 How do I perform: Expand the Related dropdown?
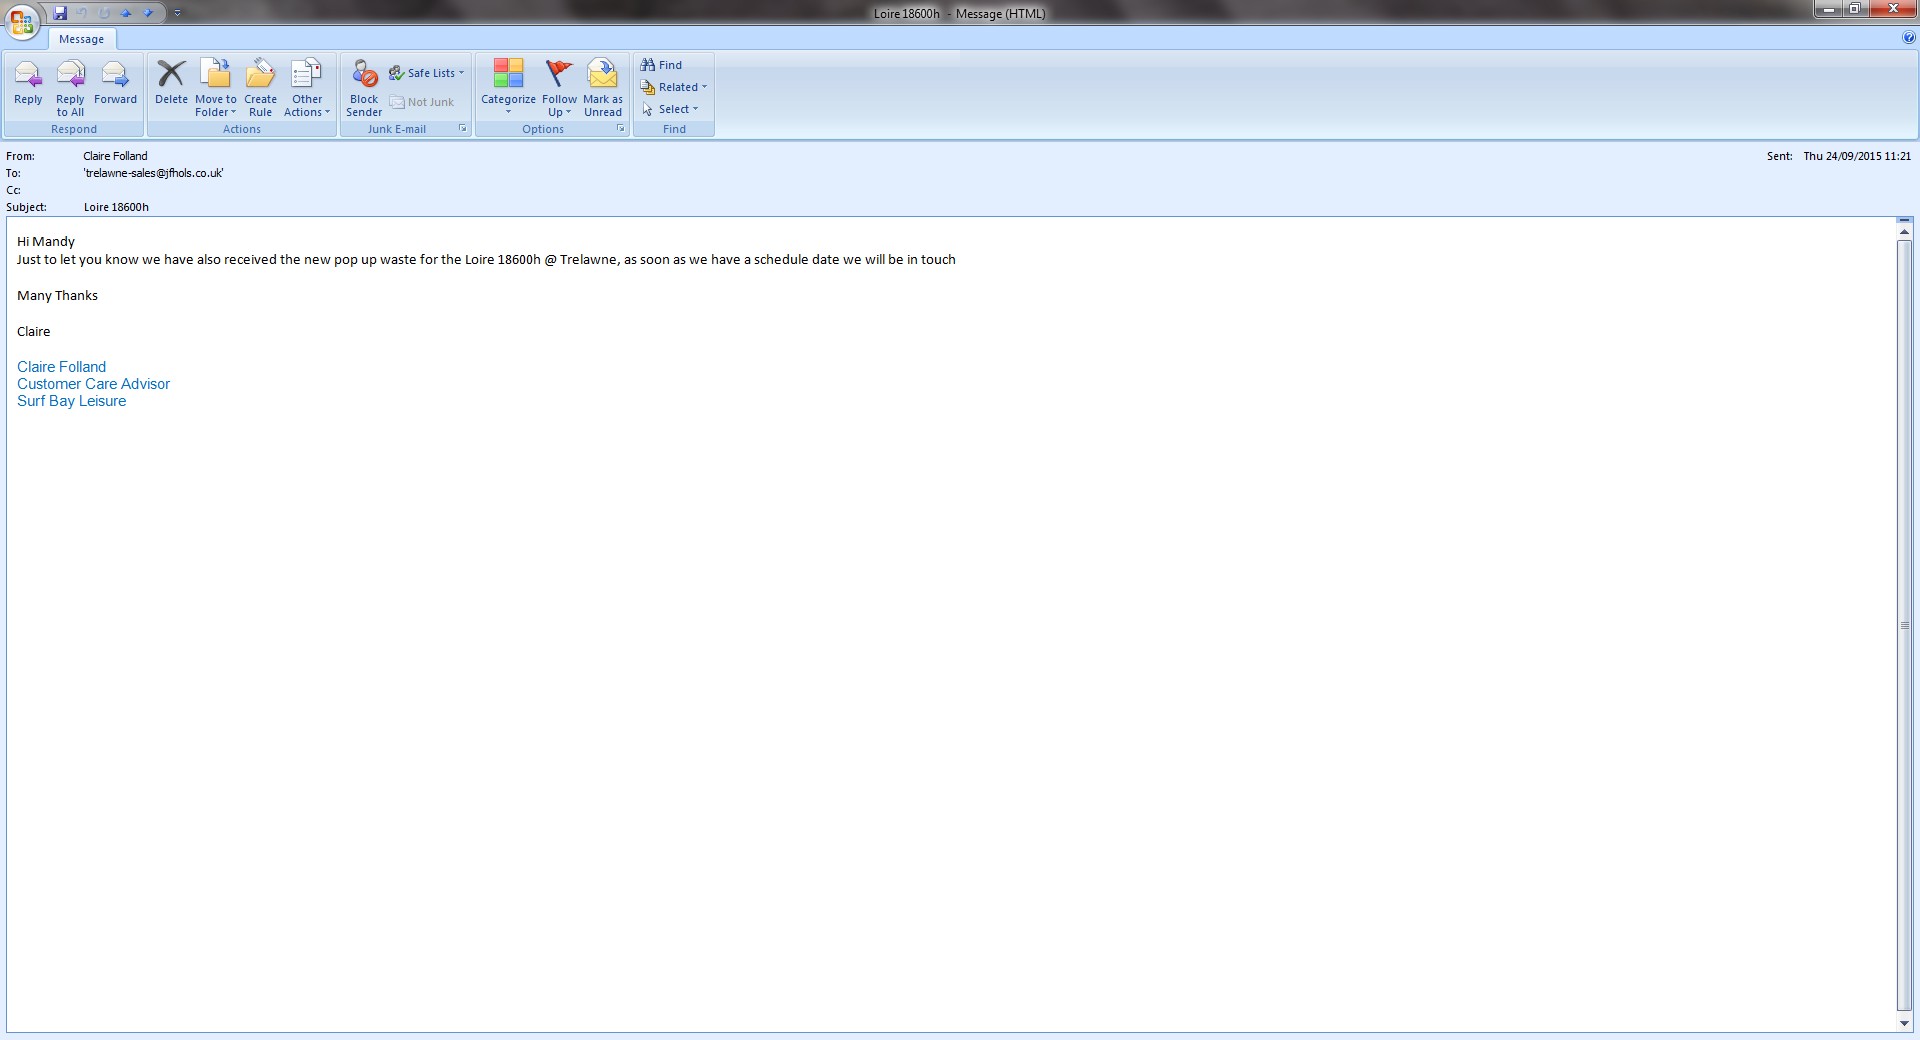pyautogui.click(x=674, y=87)
